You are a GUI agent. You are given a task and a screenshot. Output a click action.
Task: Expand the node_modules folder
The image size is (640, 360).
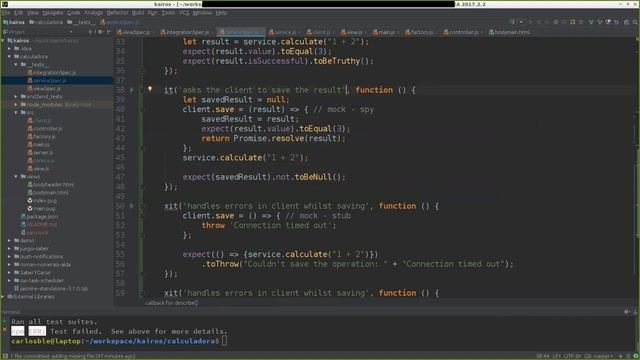tap(16, 104)
